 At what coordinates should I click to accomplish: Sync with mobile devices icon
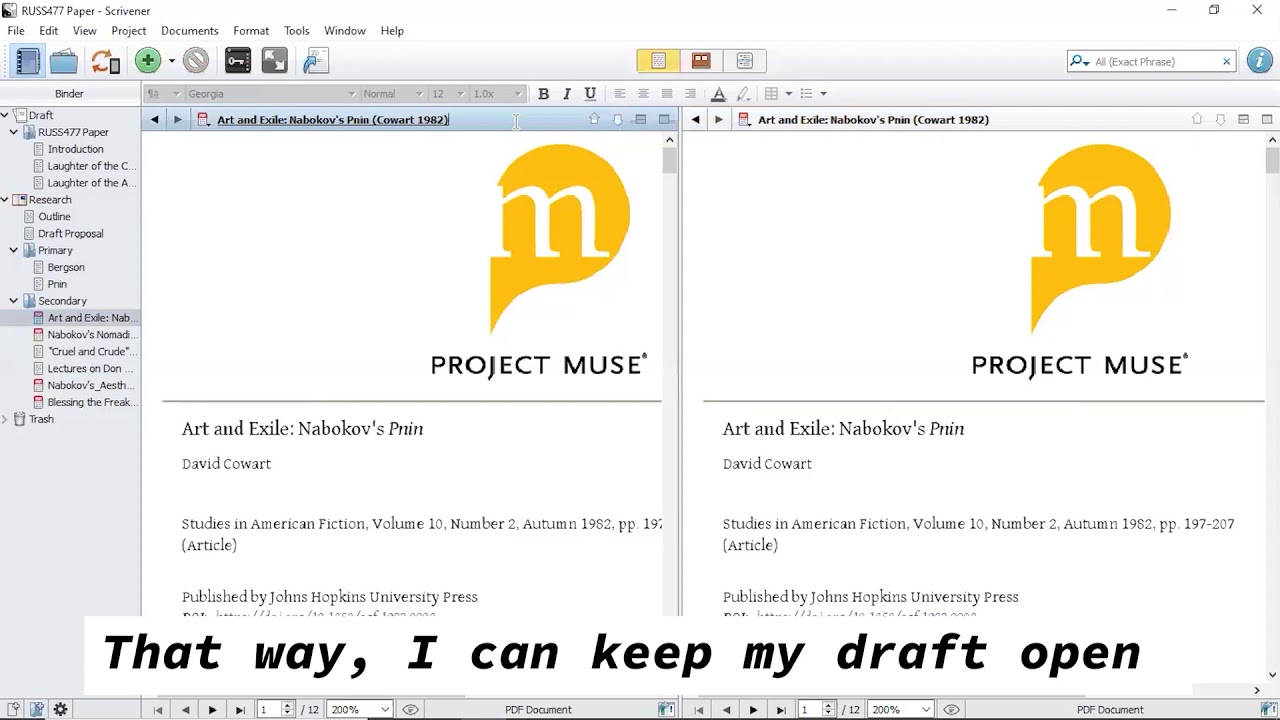105,61
